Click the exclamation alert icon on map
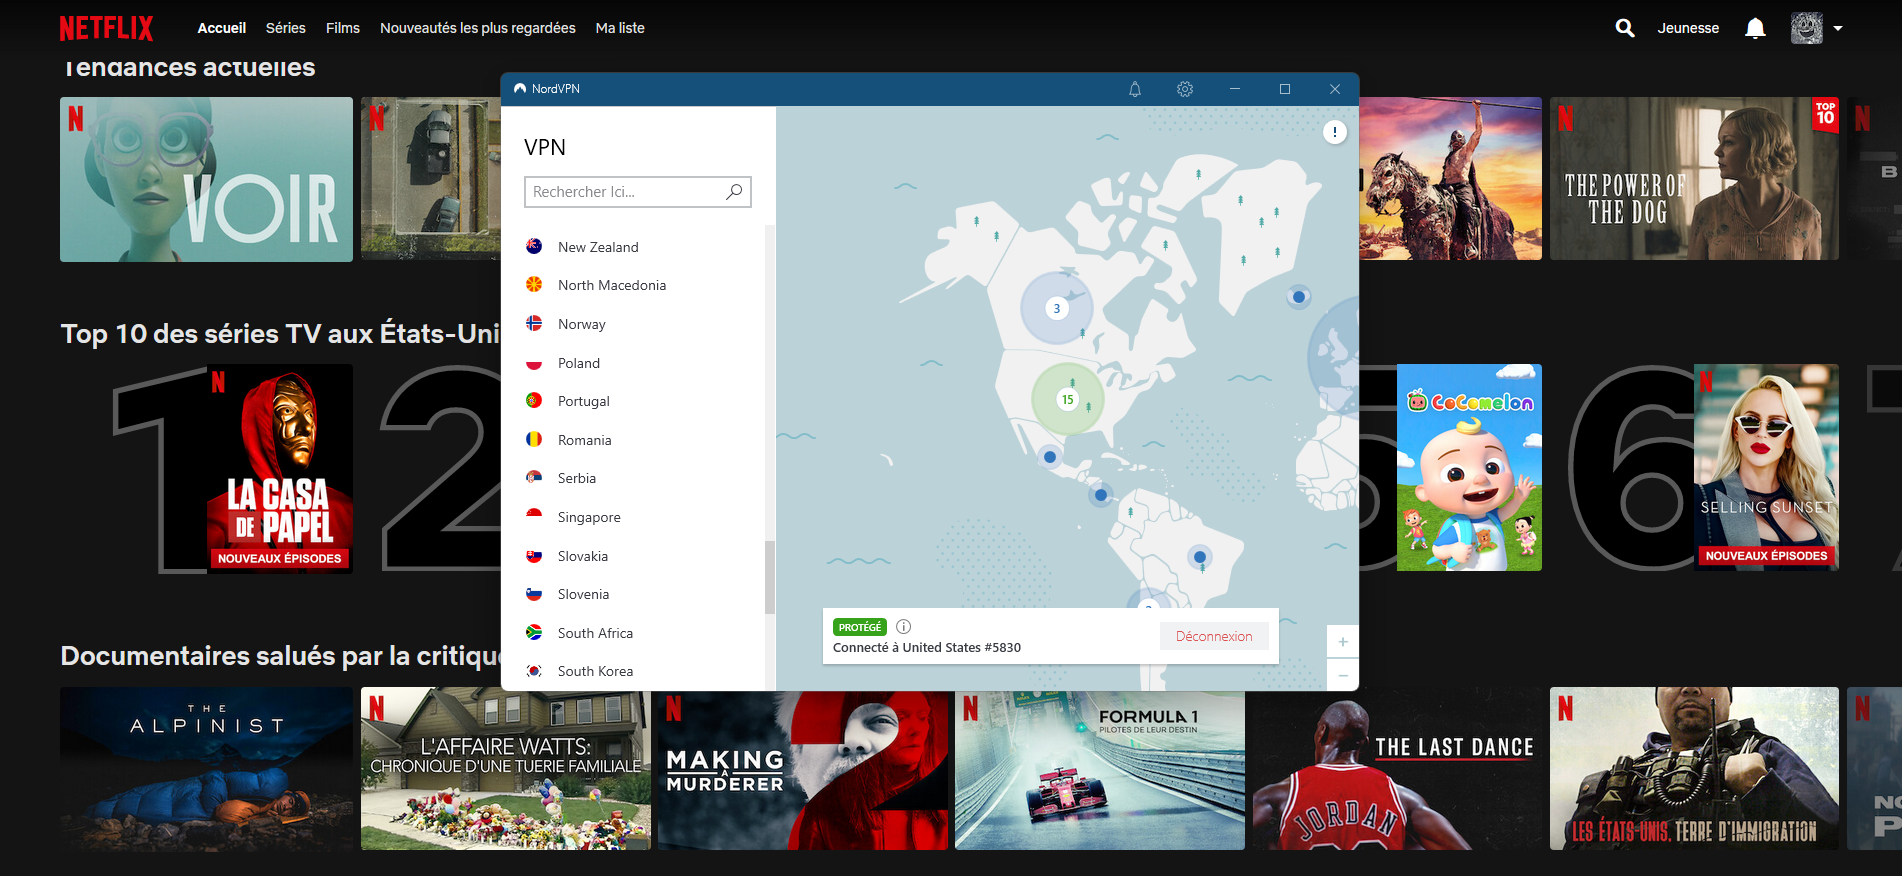Screen dimensions: 1902x876 coord(1335,132)
